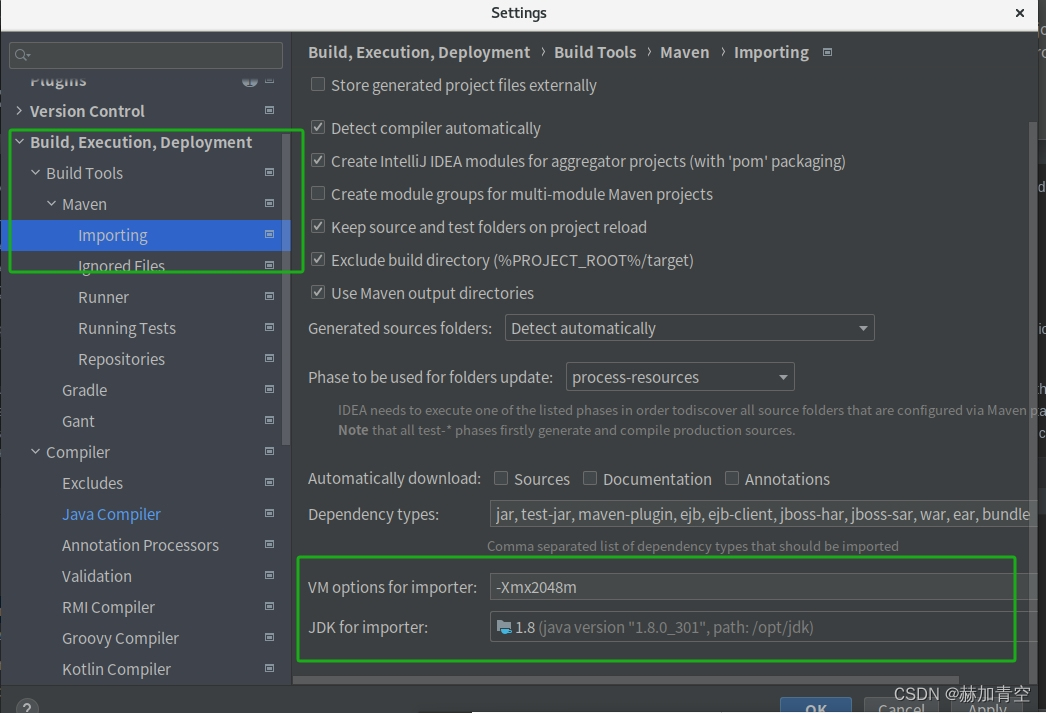Click project-level icon beside Java Compiler
This screenshot has width=1046, height=713.
coord(270,513)
